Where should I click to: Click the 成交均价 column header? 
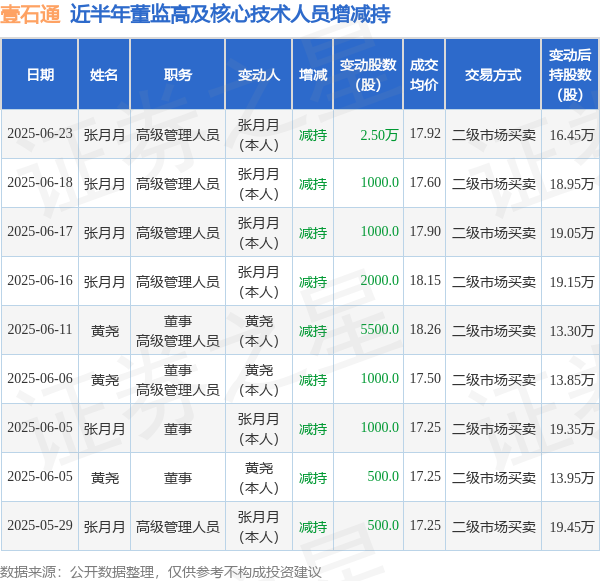424,75
